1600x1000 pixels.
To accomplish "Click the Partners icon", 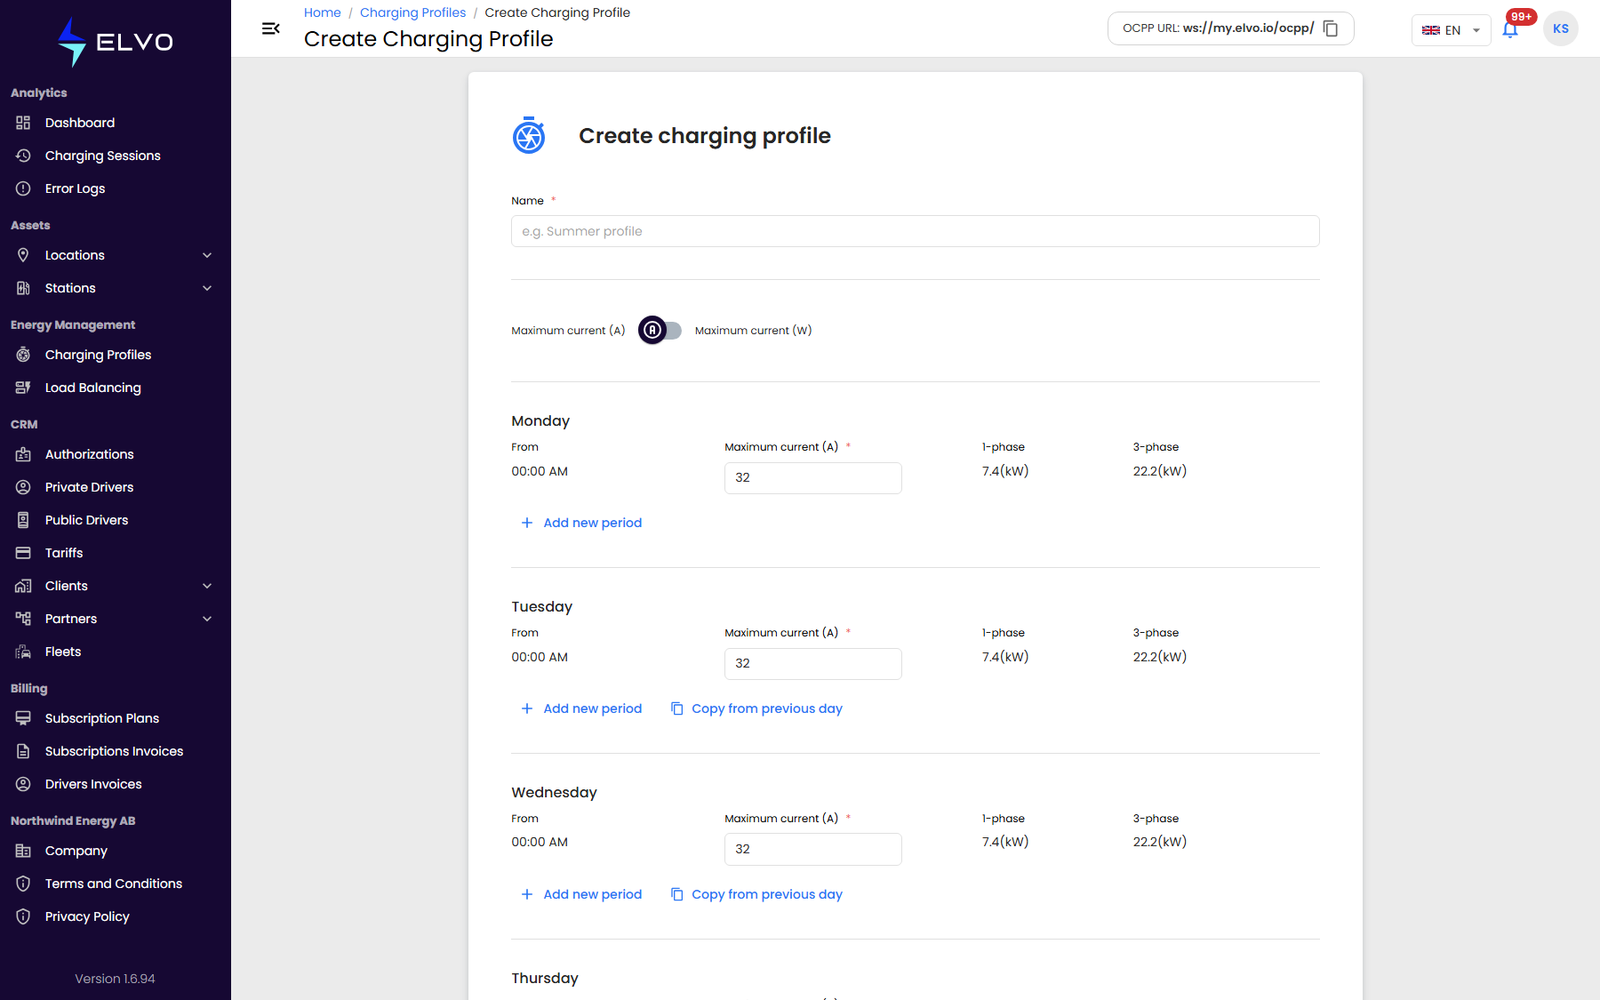I will [23, 619].
